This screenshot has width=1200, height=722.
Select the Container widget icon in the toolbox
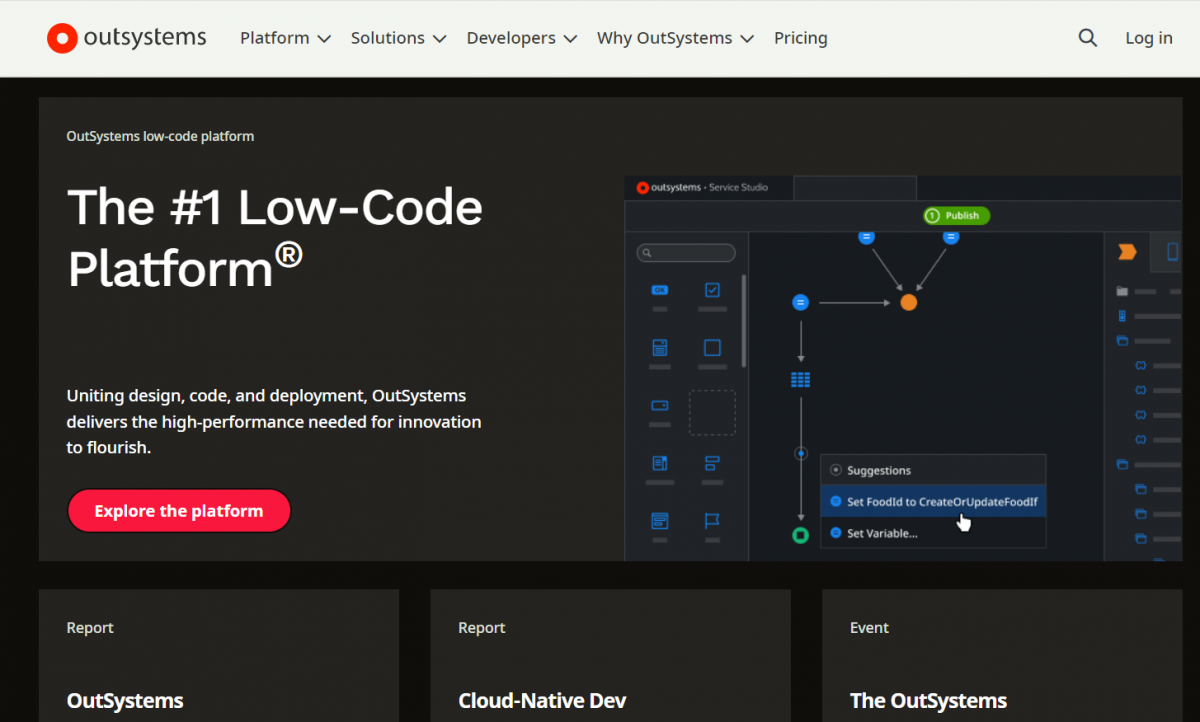tap(712, 347)
